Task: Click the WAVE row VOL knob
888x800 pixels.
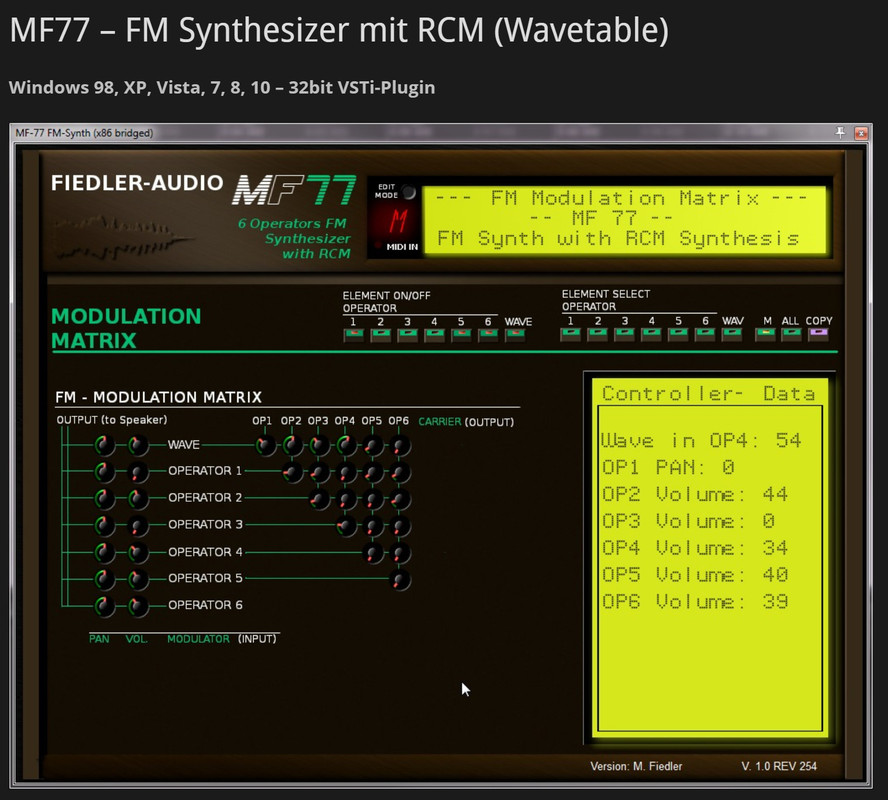Action: coord(137,446)
